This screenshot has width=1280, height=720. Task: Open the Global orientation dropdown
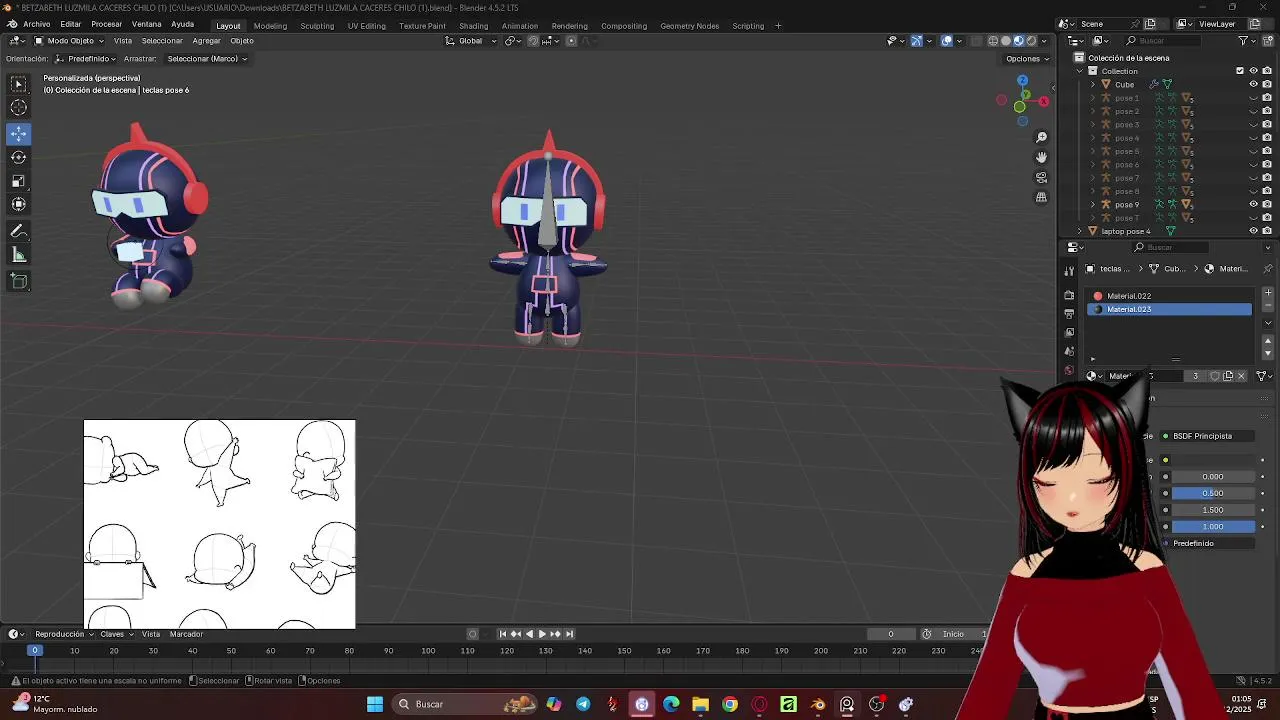click(x=470, y=41)
